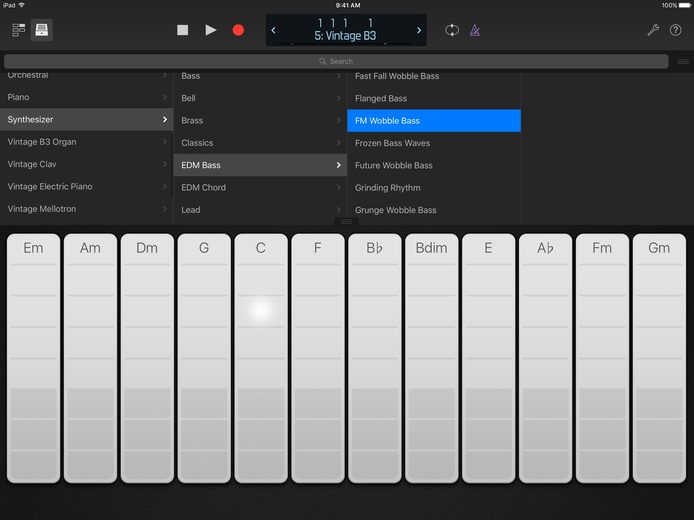
Task: Play the Fm chord strip
Action: [x=602, y=358]
